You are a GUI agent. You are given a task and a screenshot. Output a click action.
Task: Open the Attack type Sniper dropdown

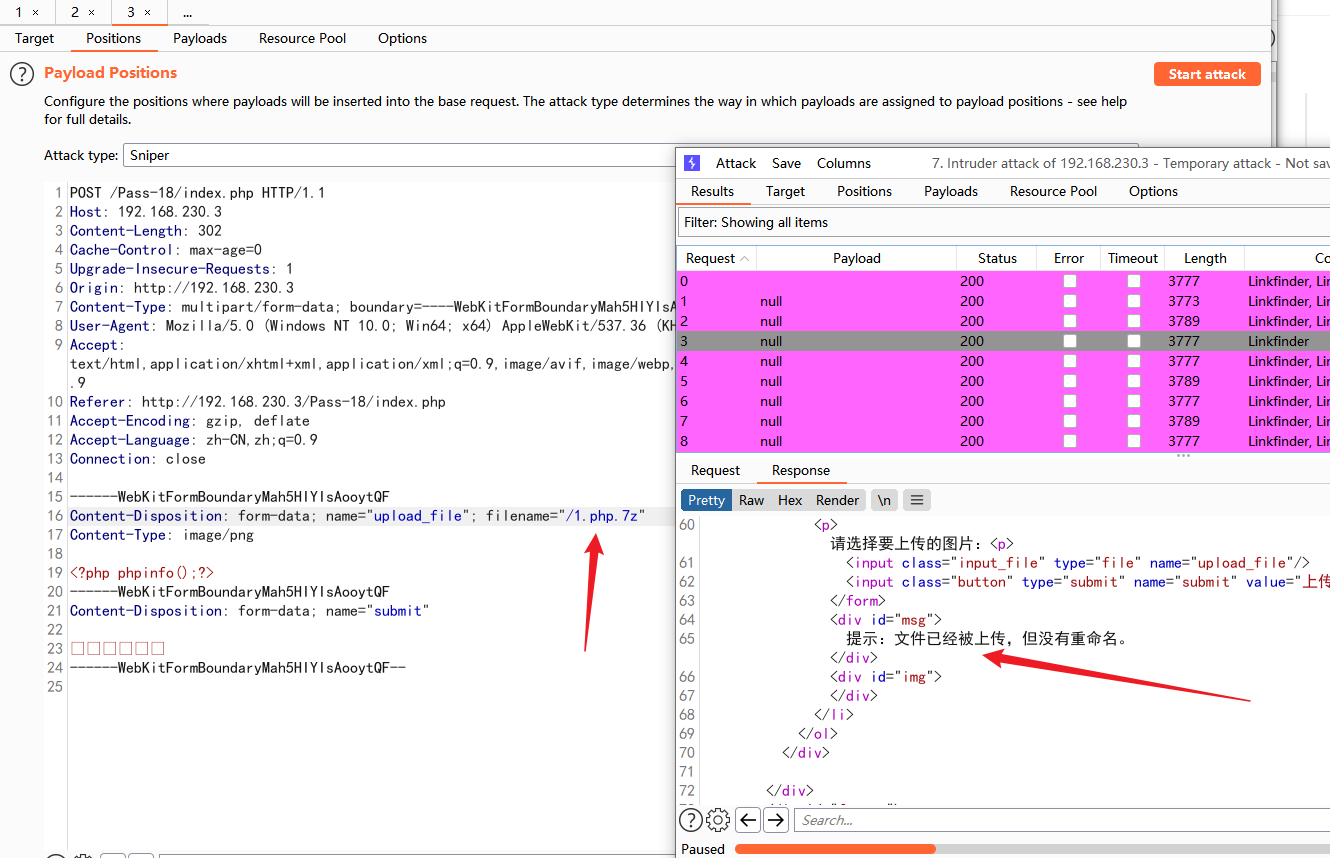[399, 155]
